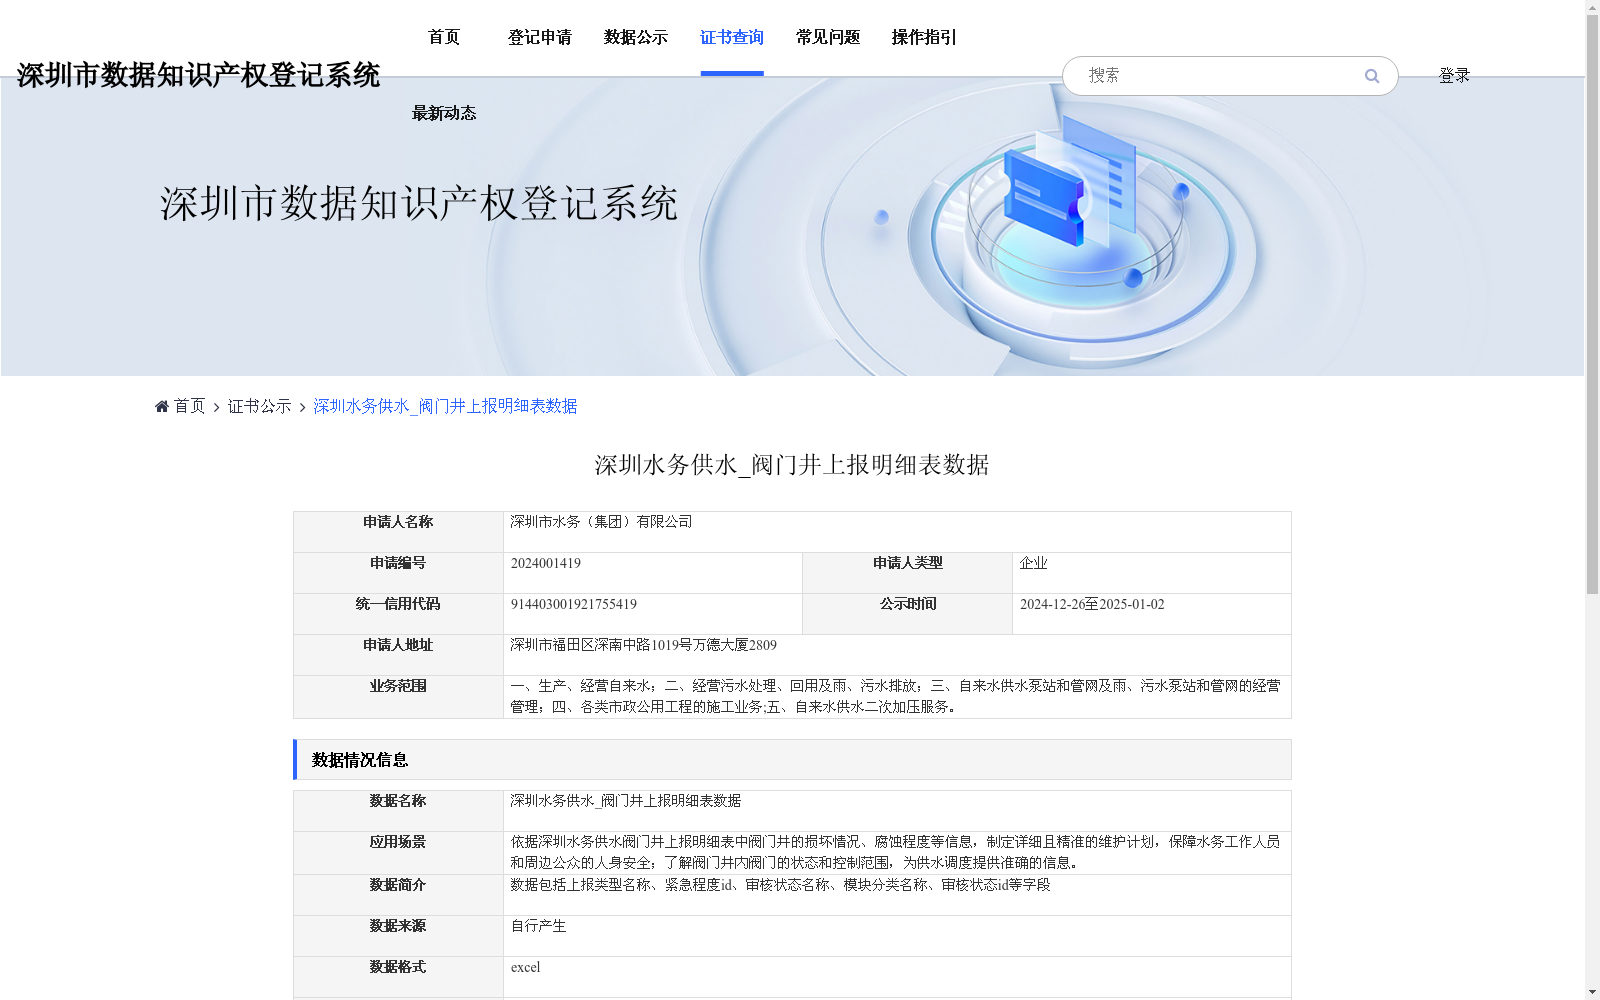Open the 操作指引 menu item
This screenshot has height=1000, width=1600.
pyautogui.click(x=924, y=37)
